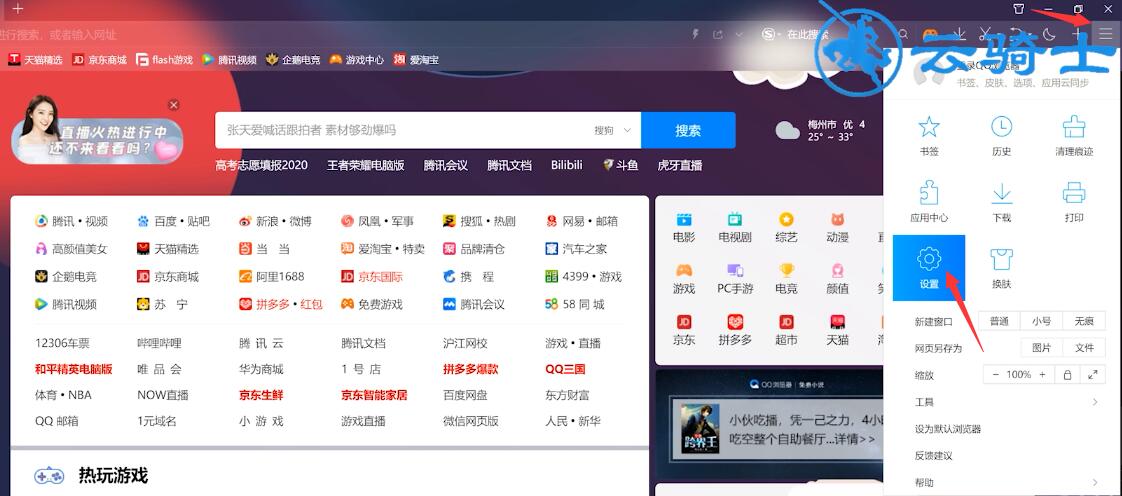Open the address bar dropdown chevron

point(741,34)
